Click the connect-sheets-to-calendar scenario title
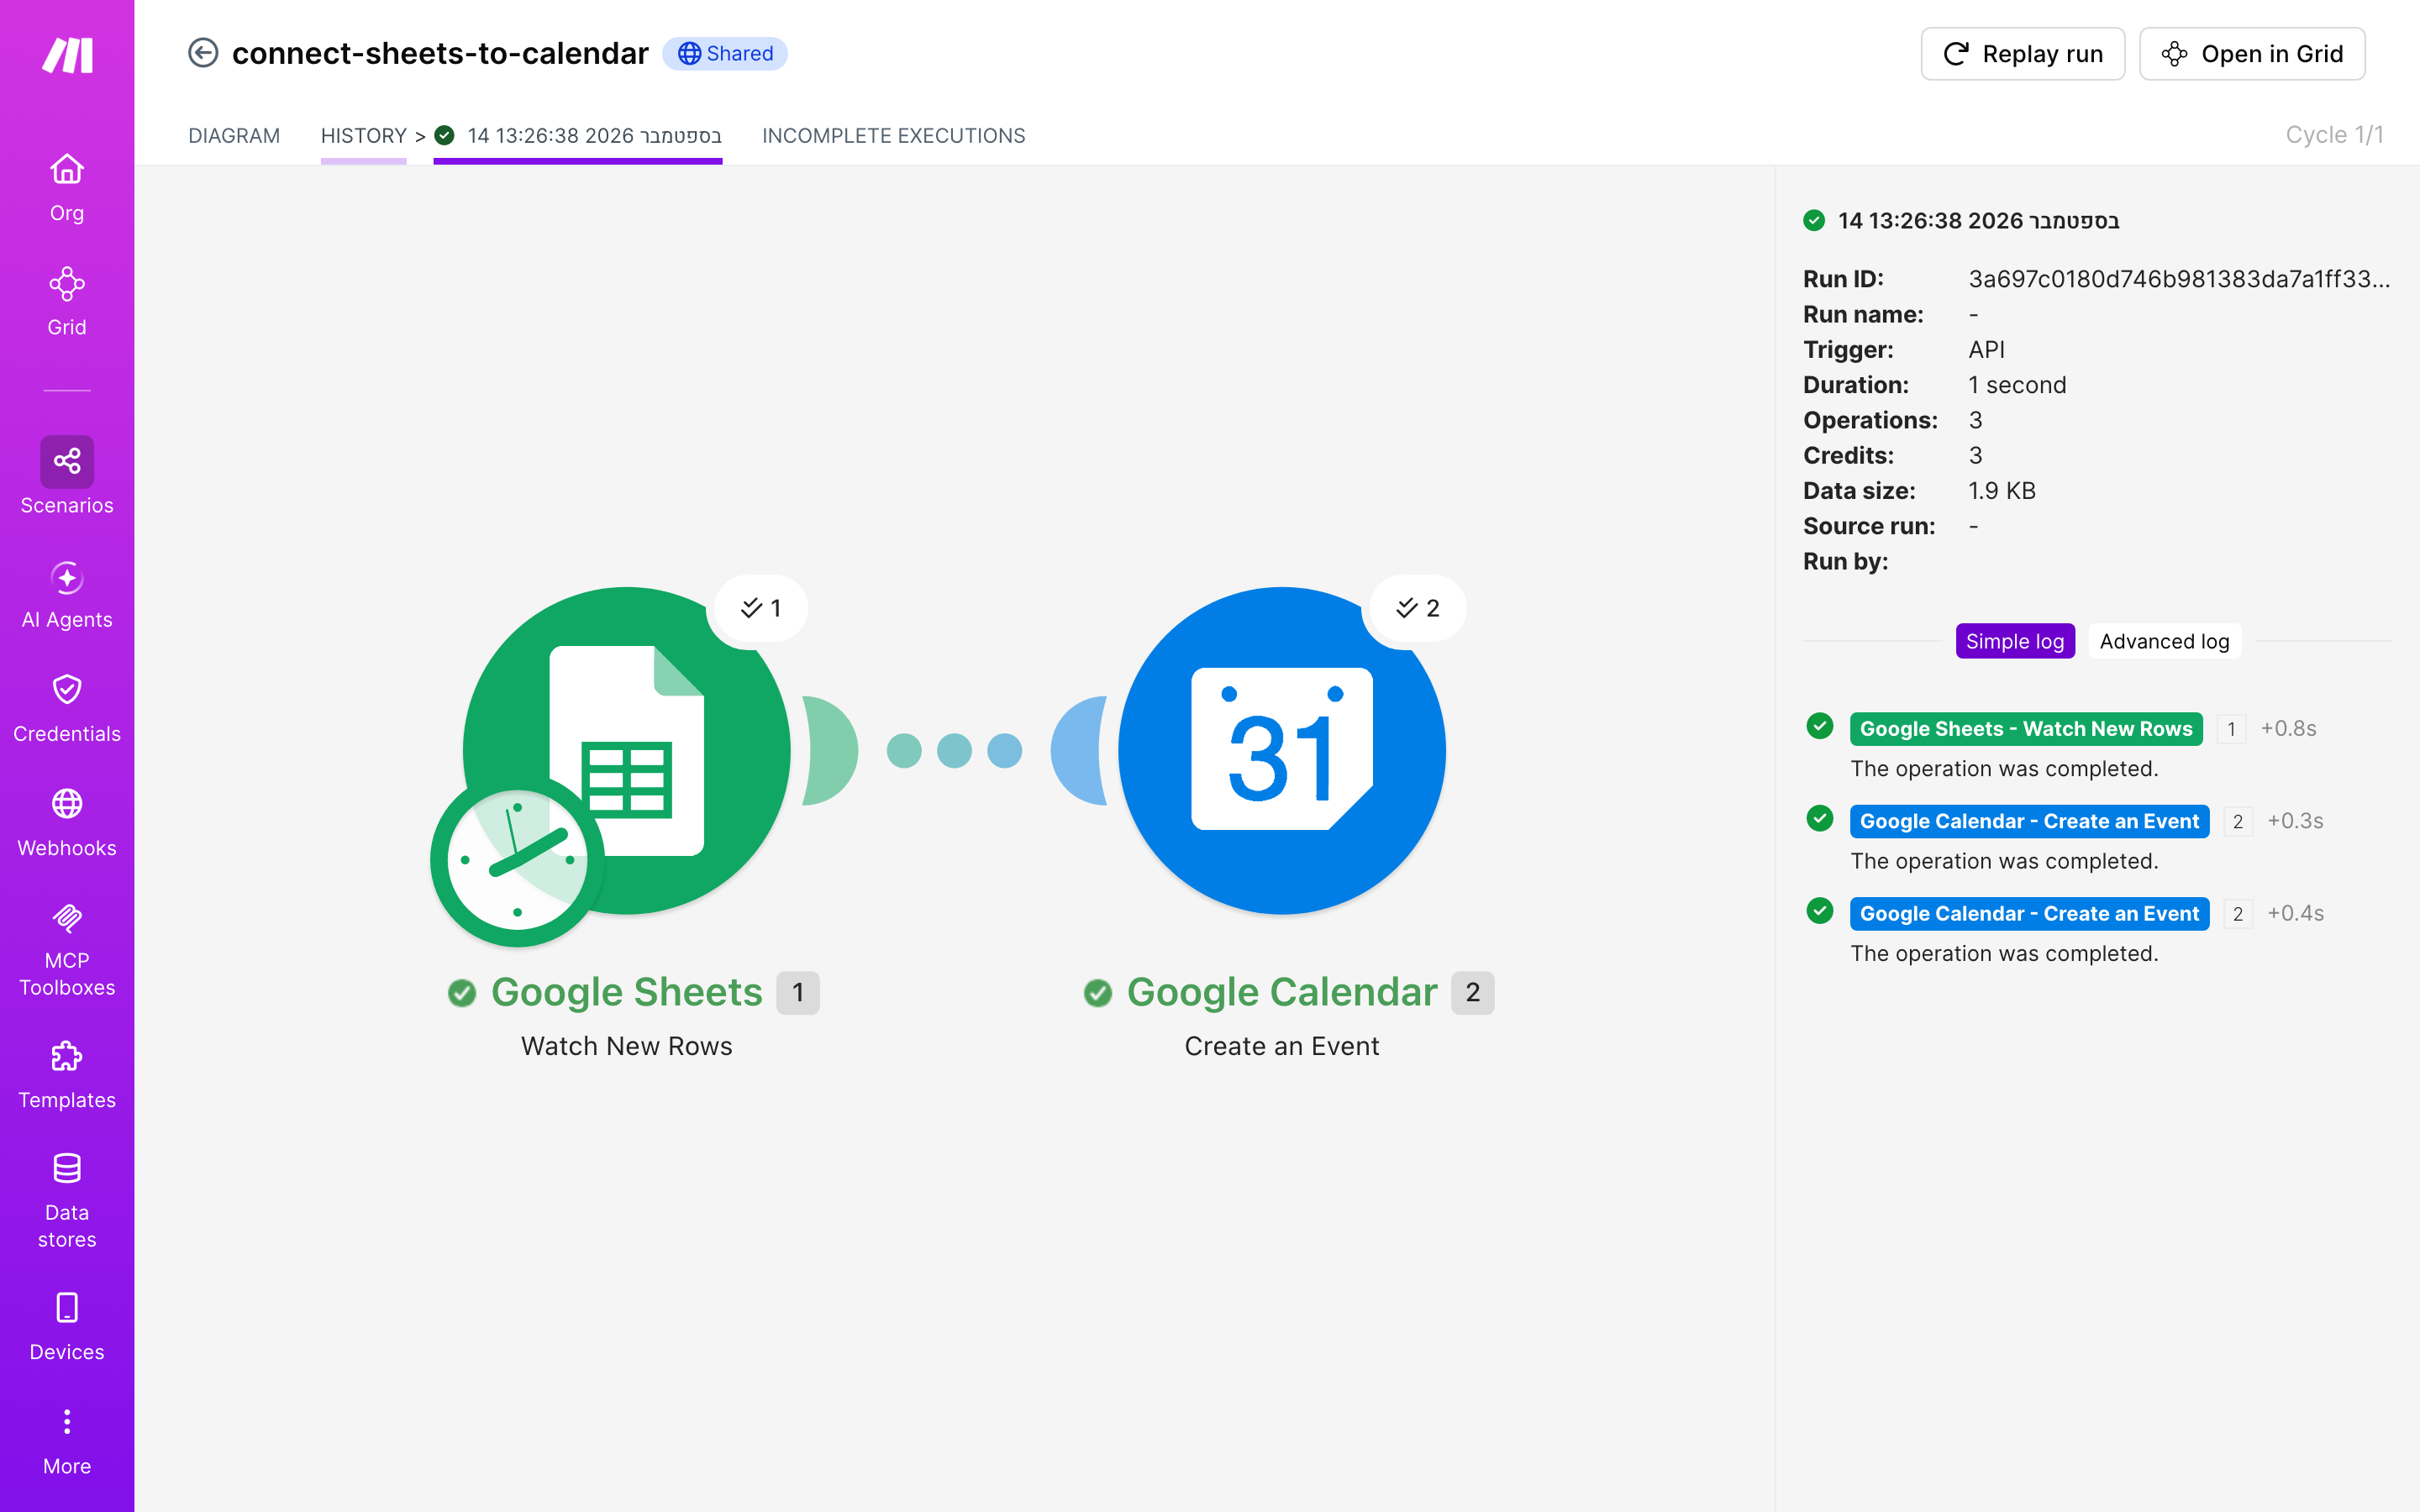 (x=440, y=53)
